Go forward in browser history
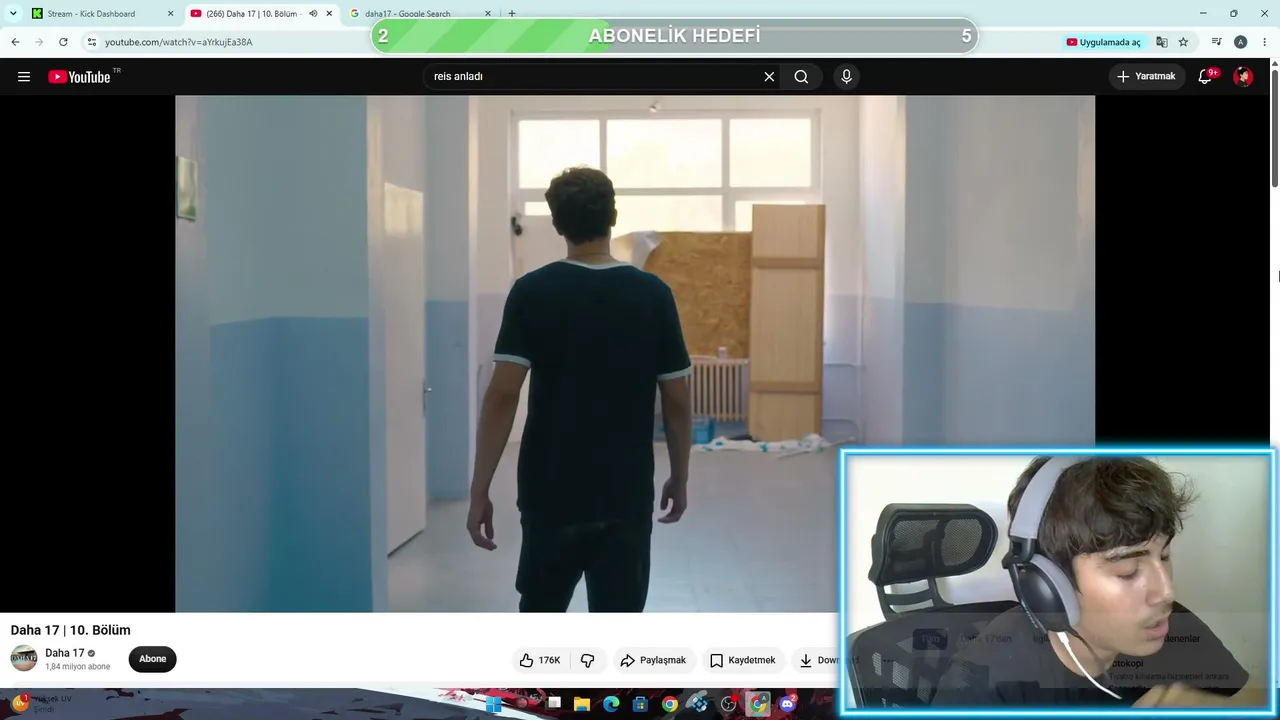 [39, 42]
